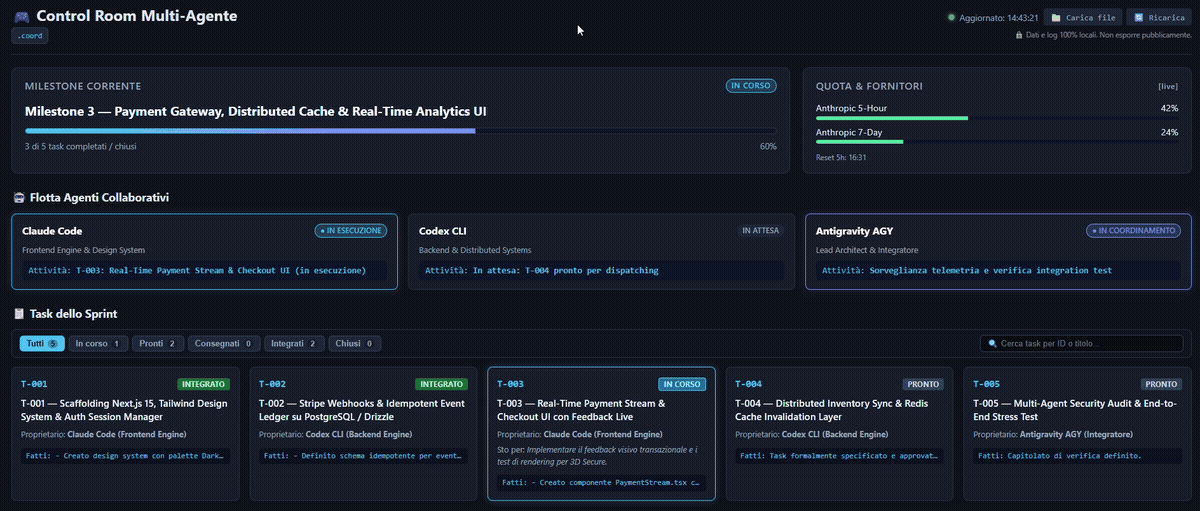Viewport: 1200px width, 511px height.
Task: Click the Milestone 3 progress bar
Action: (400, 131)
